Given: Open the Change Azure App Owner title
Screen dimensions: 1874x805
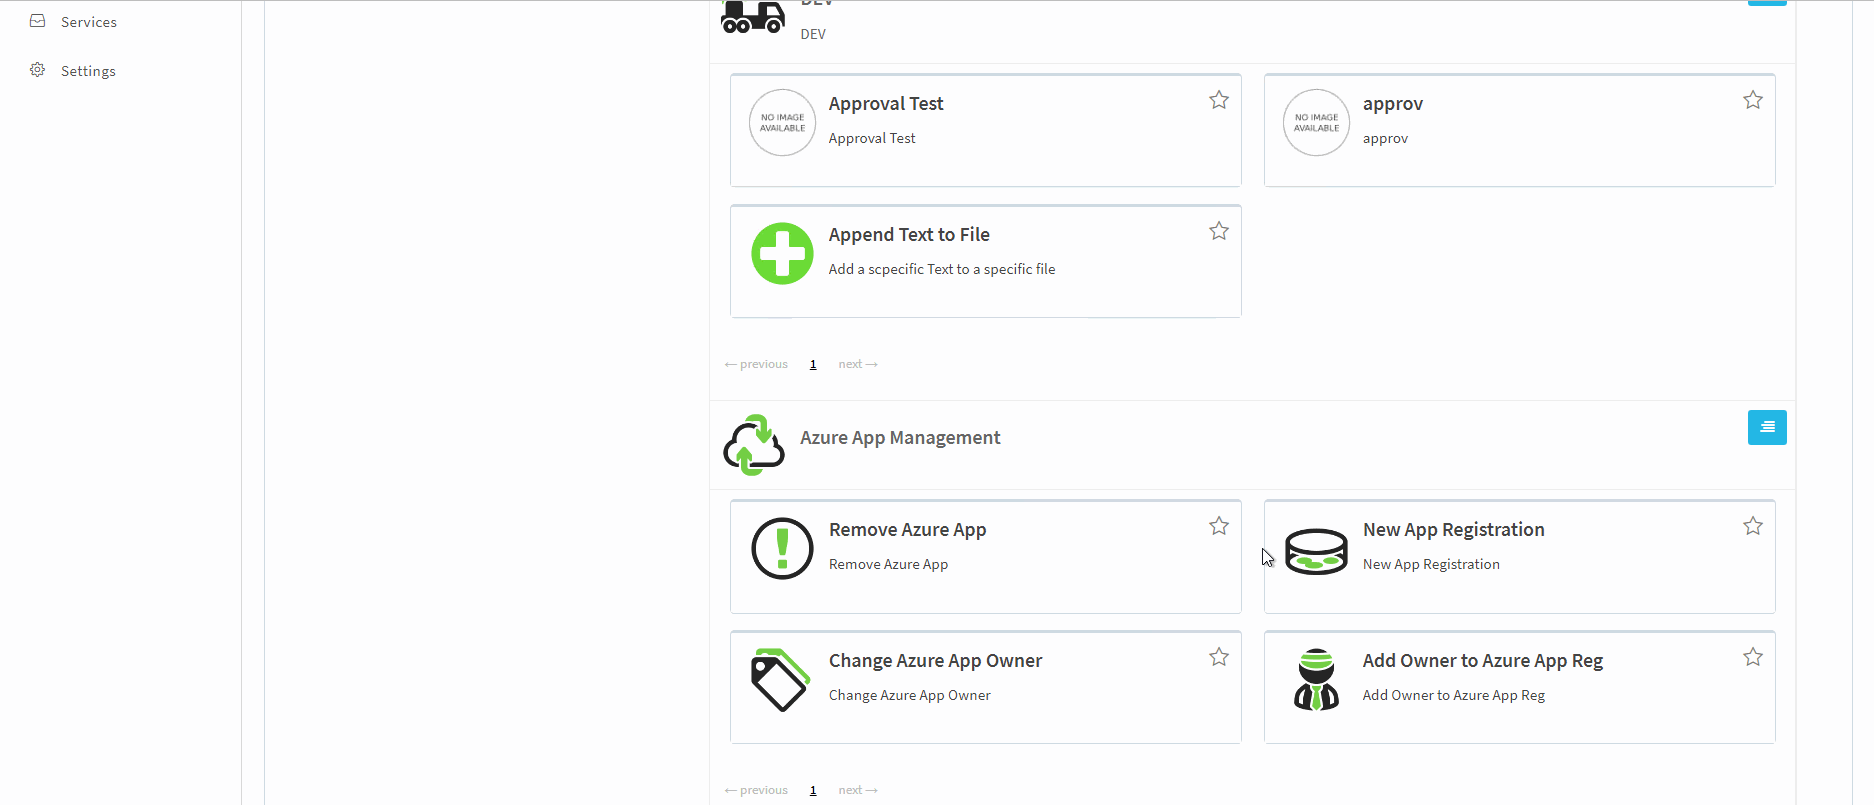Looking at the screenshot, I should click(935, 661).
